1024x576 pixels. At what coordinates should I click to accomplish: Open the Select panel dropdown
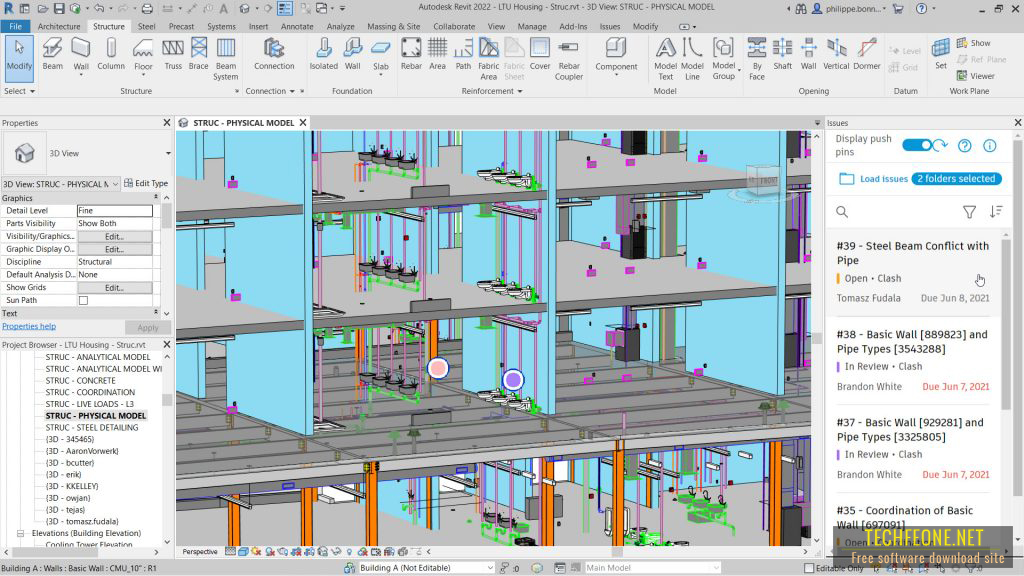pyautogui.click(x=20, y=91)
